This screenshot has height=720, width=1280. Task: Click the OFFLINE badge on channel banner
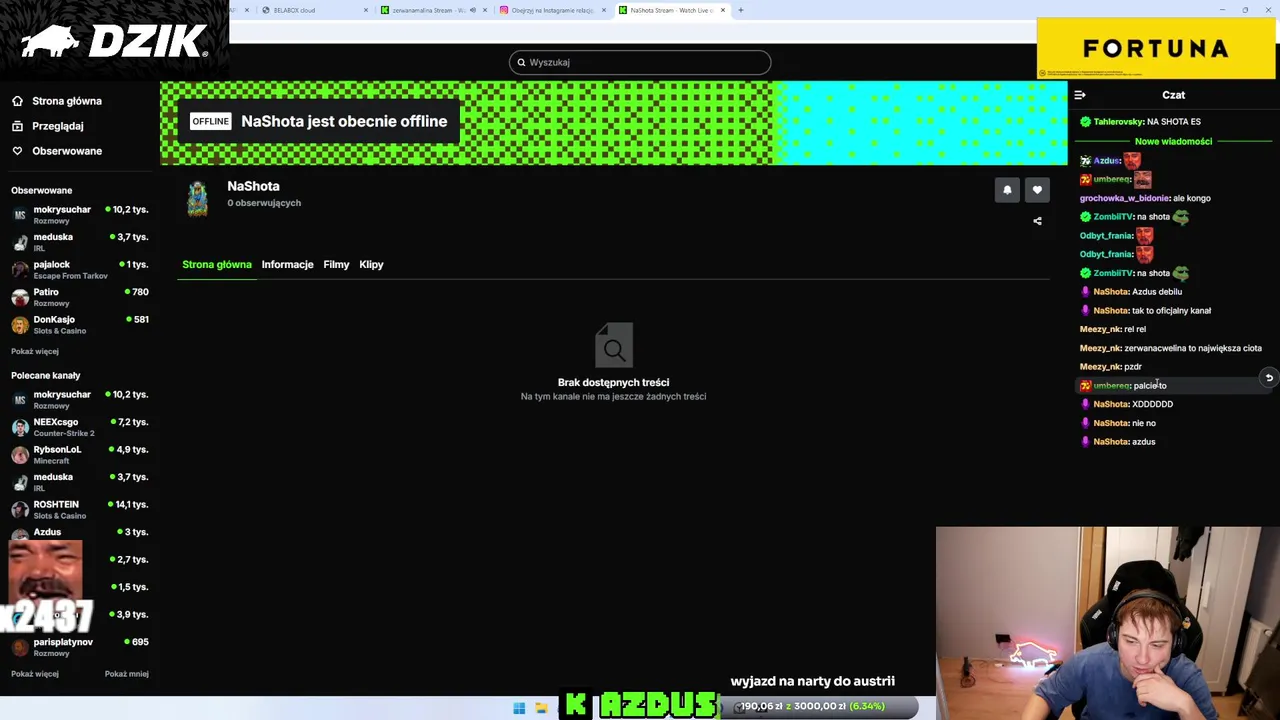(x=210, y=121)
